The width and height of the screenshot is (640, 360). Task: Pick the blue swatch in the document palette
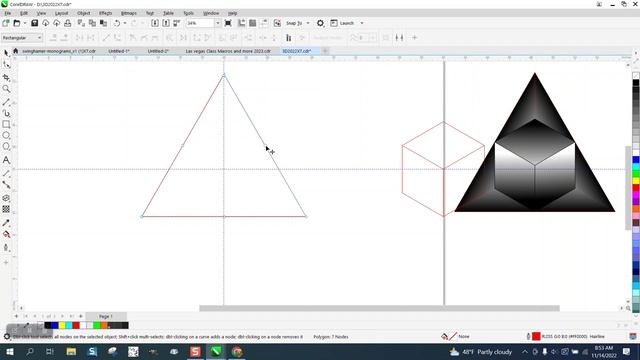pyautogui.click(x=55, y=325)
